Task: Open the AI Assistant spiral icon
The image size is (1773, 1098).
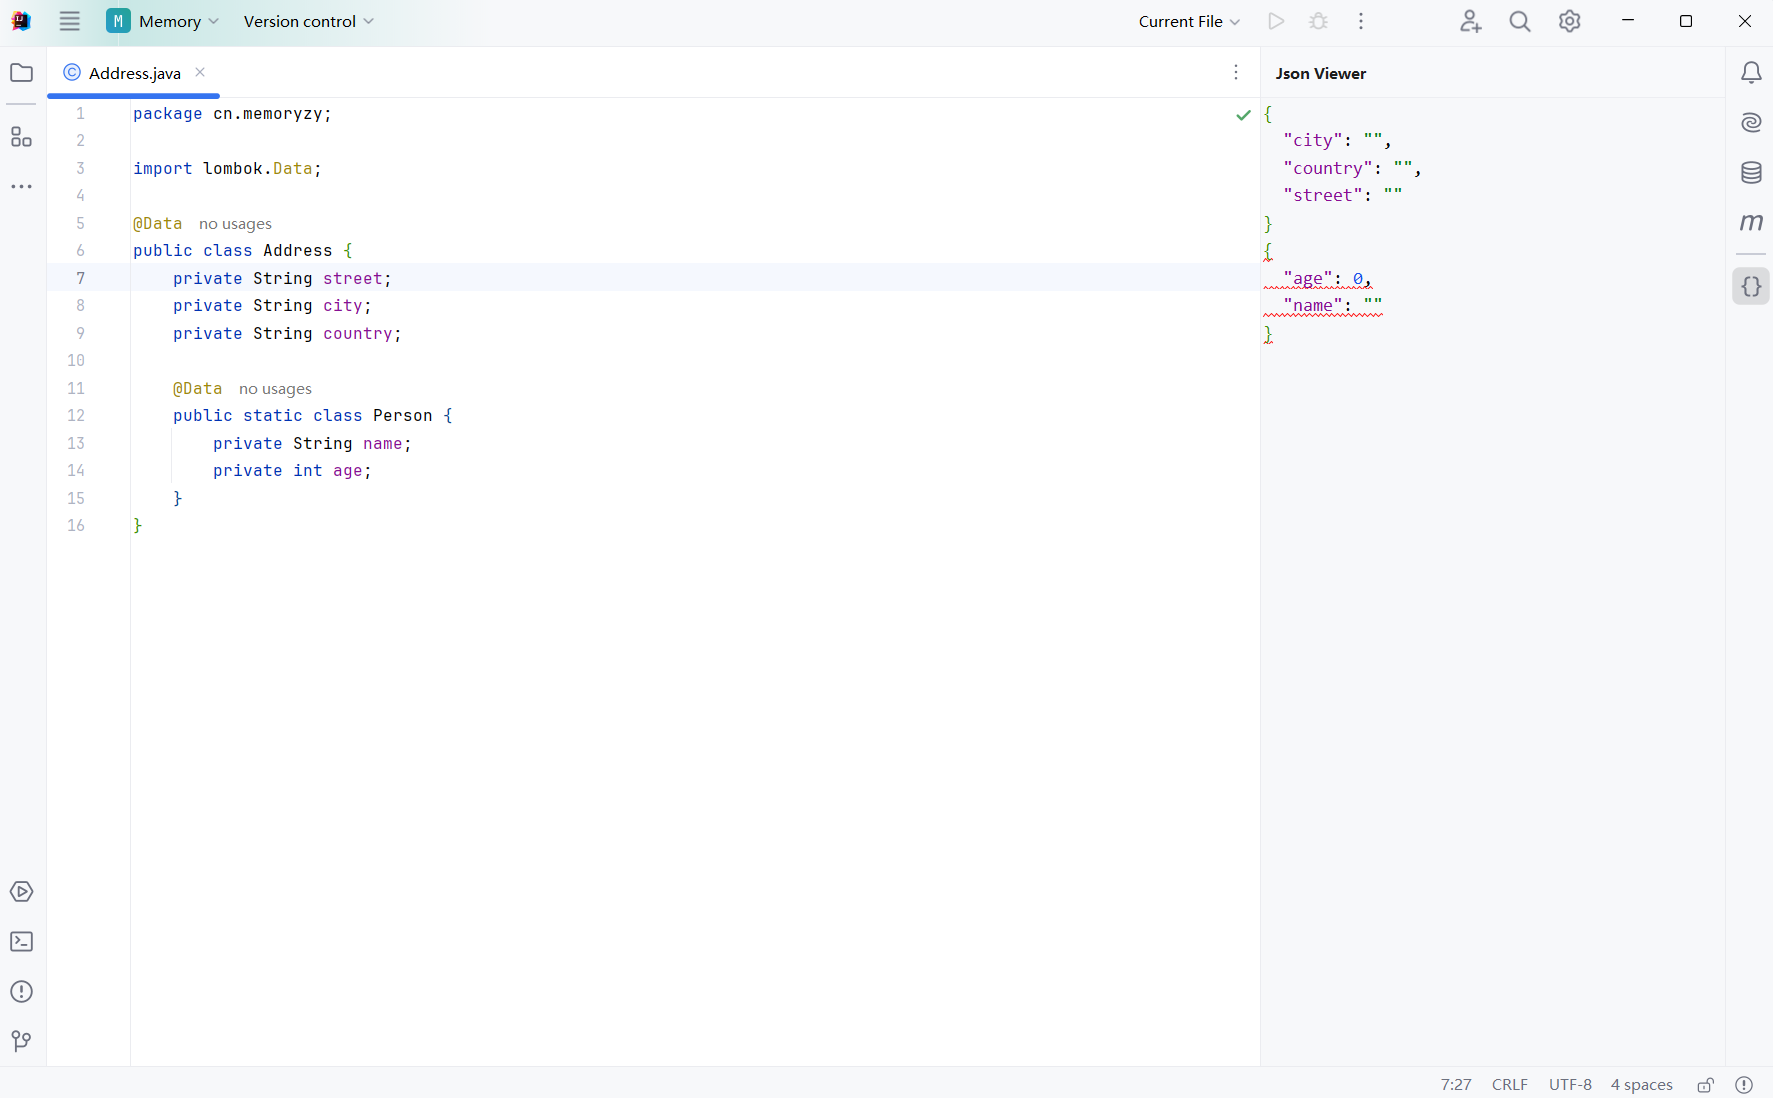Action: tap(1751, 122)
